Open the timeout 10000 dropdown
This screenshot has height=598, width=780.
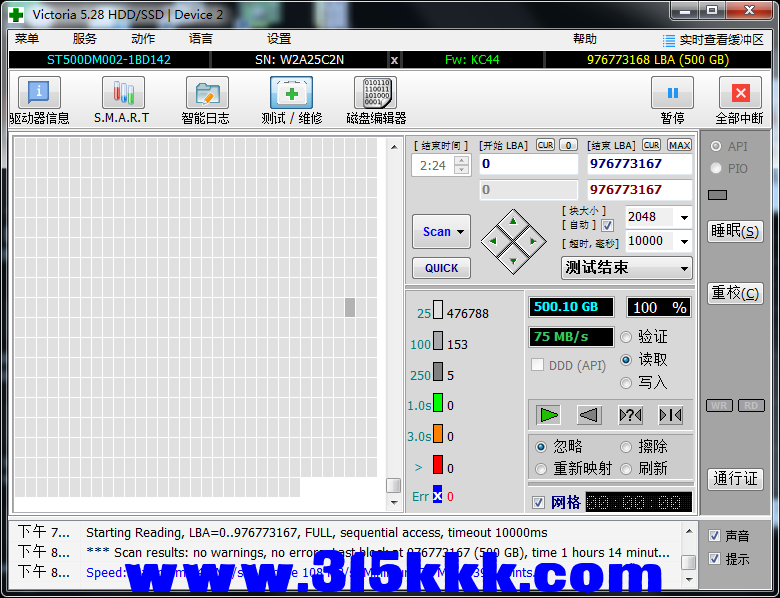(684, 242)
